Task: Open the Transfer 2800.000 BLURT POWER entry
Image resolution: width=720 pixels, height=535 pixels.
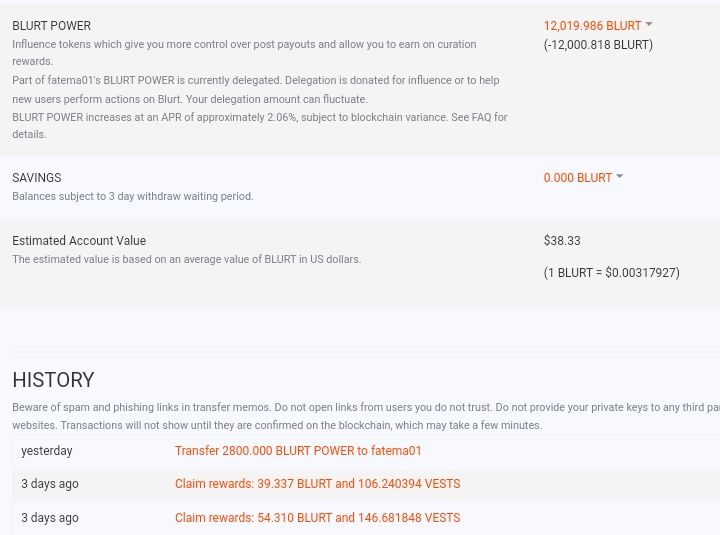Action: pyautogui.click(x=298, y=451)
